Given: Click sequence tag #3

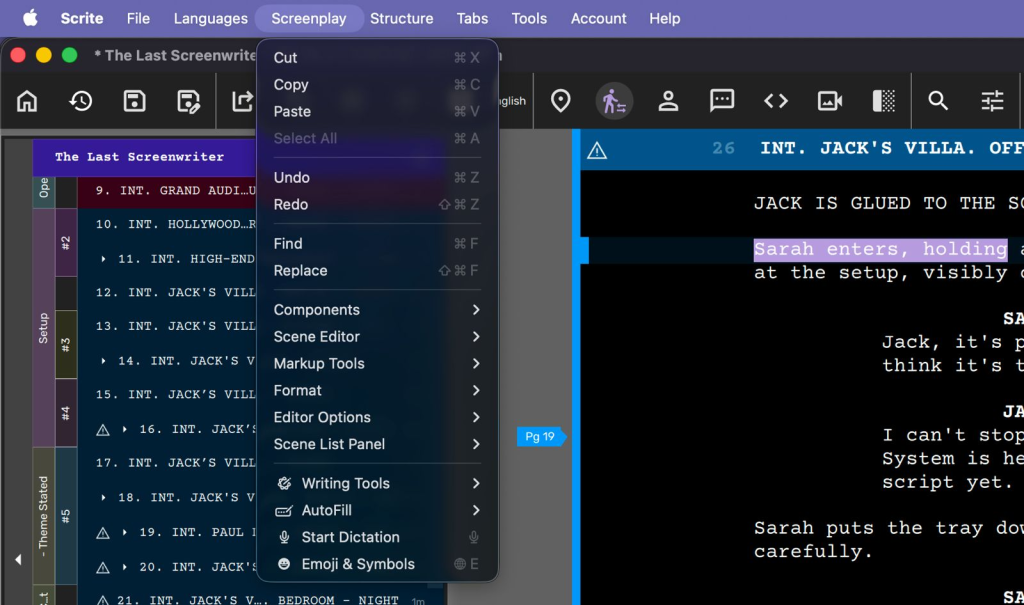Looking at the screenshot, I should 65,344.
